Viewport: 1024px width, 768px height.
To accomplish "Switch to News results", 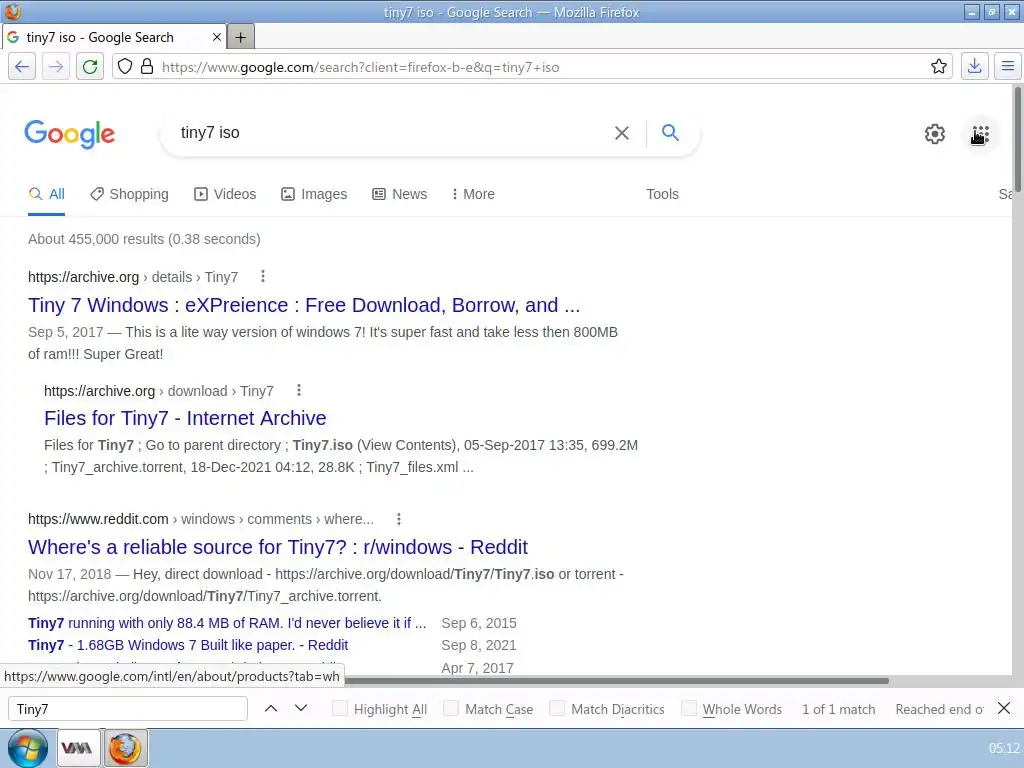I will coord(400,194).
